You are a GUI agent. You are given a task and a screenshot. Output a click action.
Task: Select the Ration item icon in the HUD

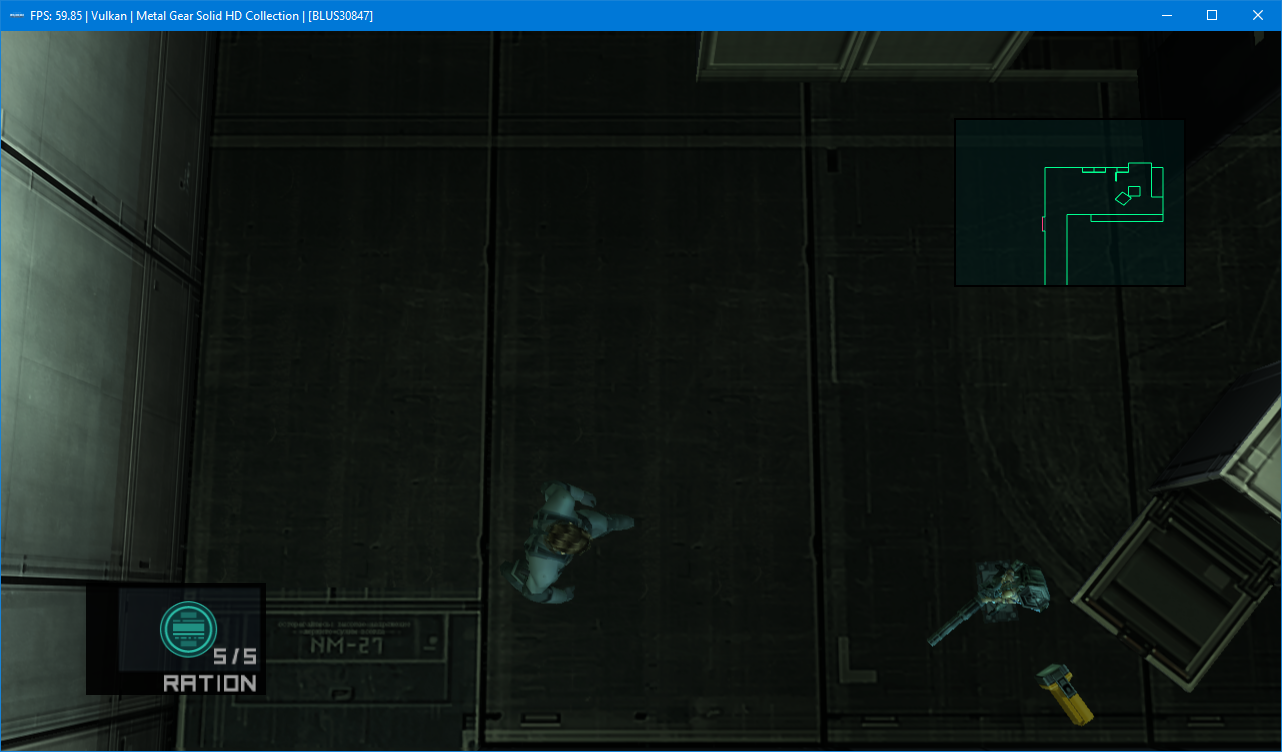click(188, 629)
